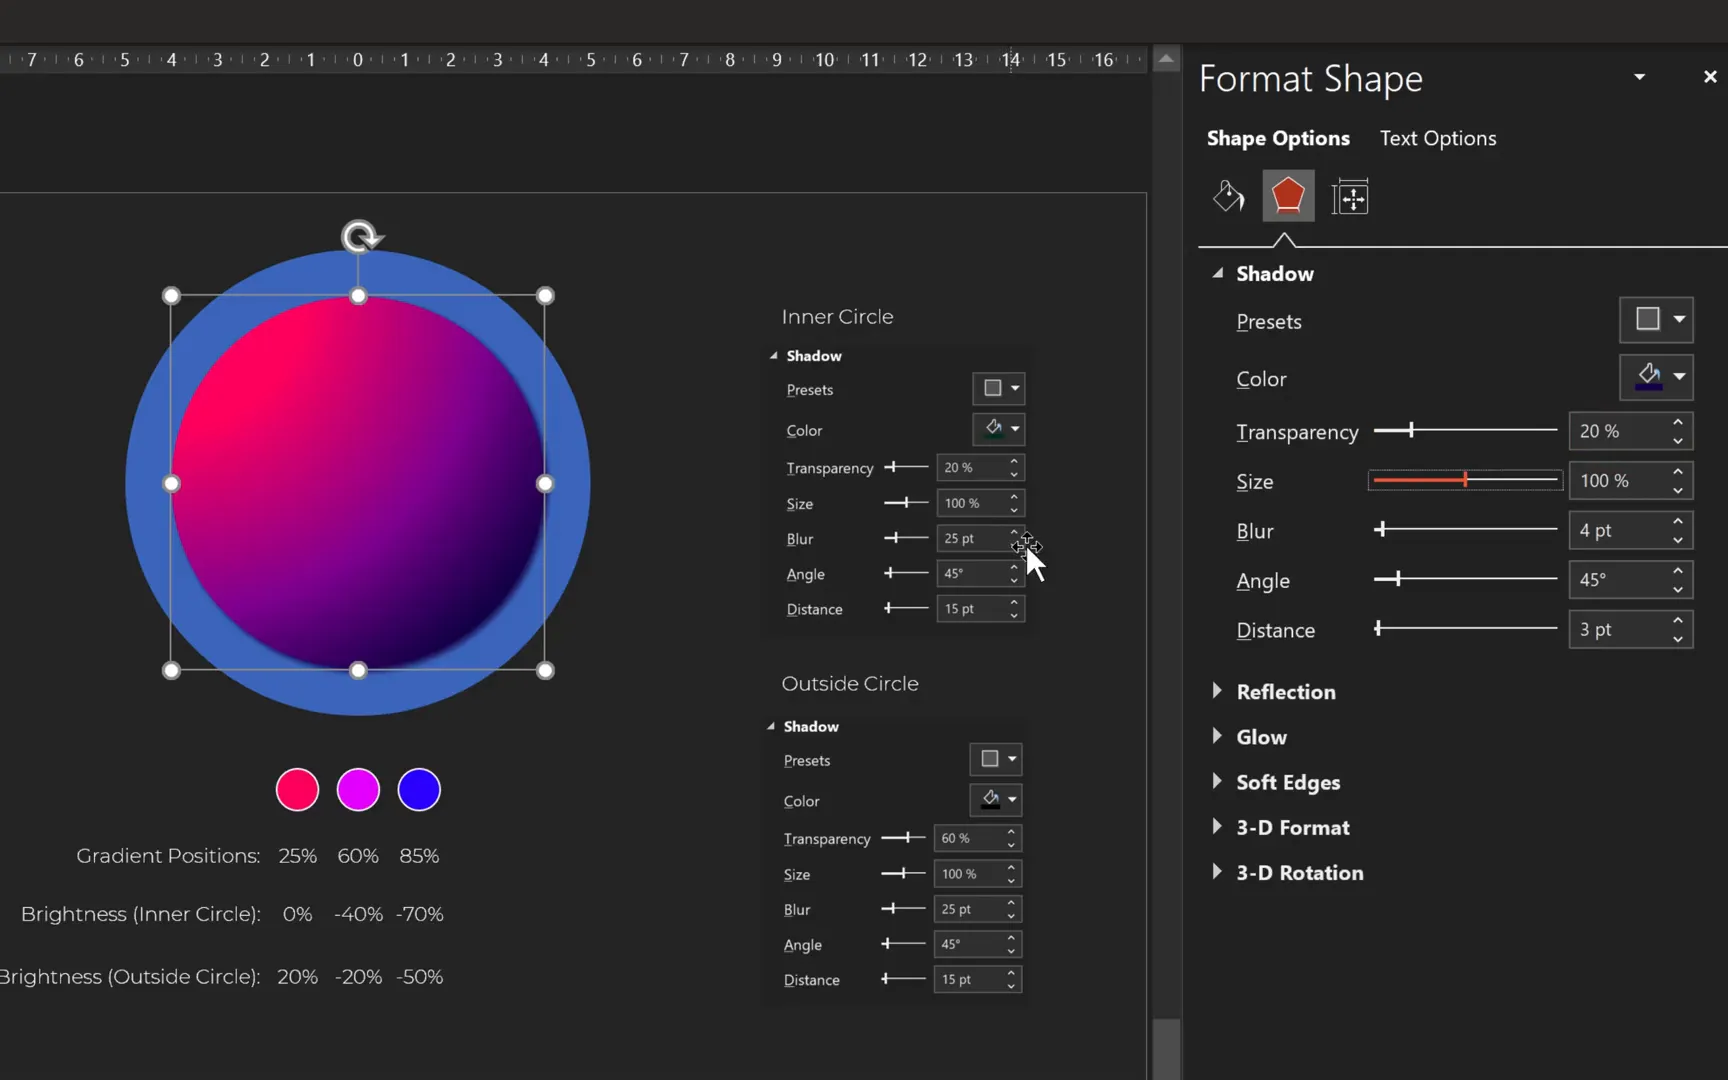Collapse the Inner Circle Shadow group
Screen dimensions: 1728x1080
click(773, 355)
